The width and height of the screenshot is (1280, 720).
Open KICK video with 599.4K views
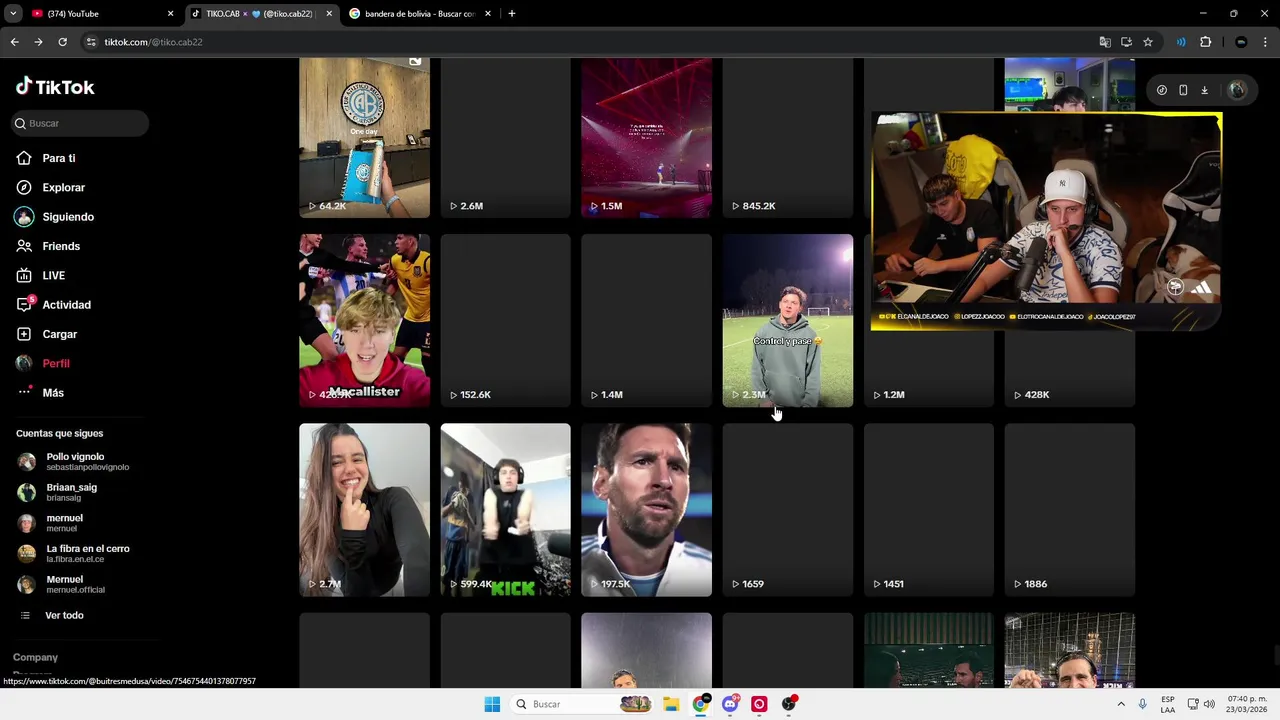[505, 510]
